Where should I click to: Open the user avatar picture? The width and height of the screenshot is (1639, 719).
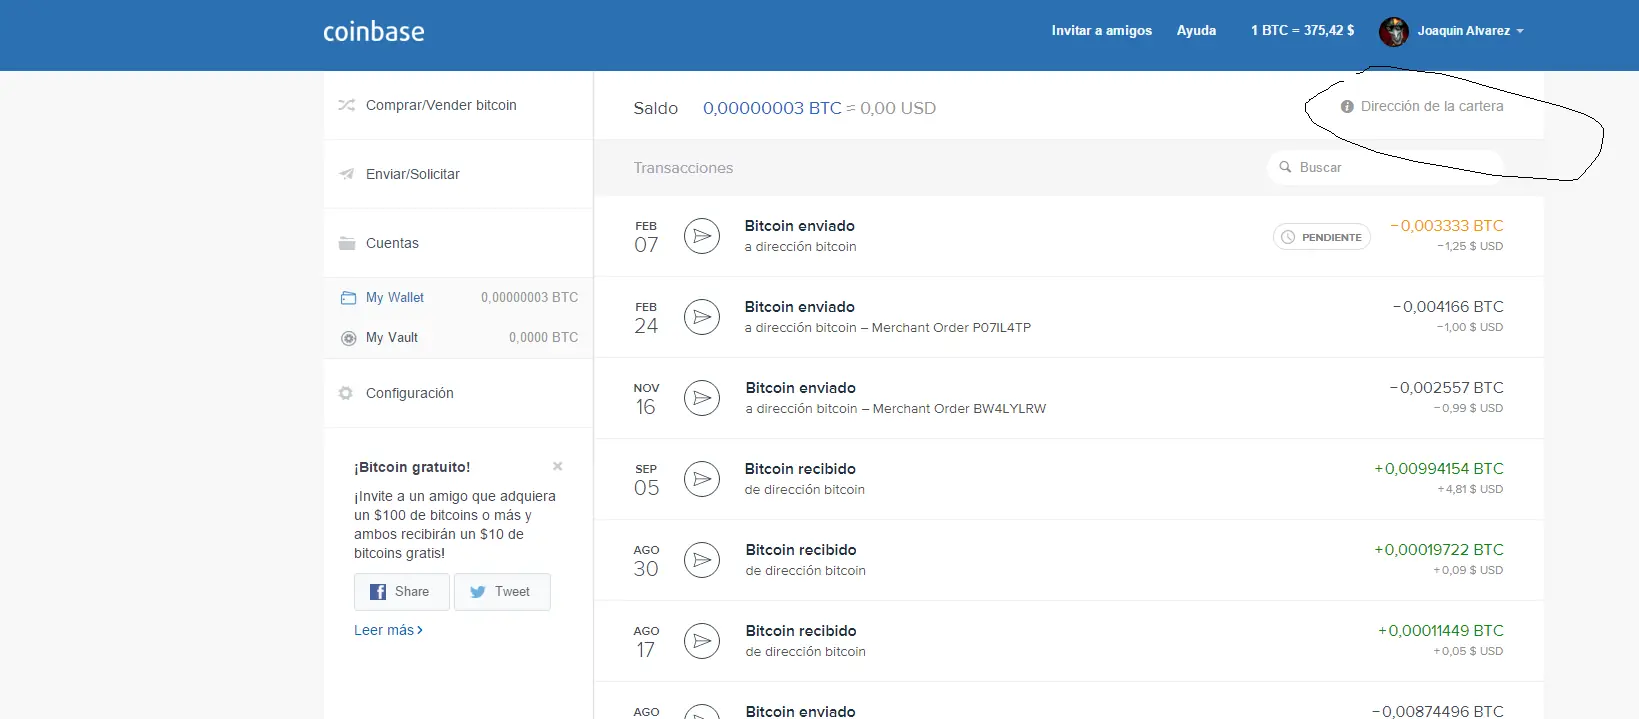[x=1393, y=32]
